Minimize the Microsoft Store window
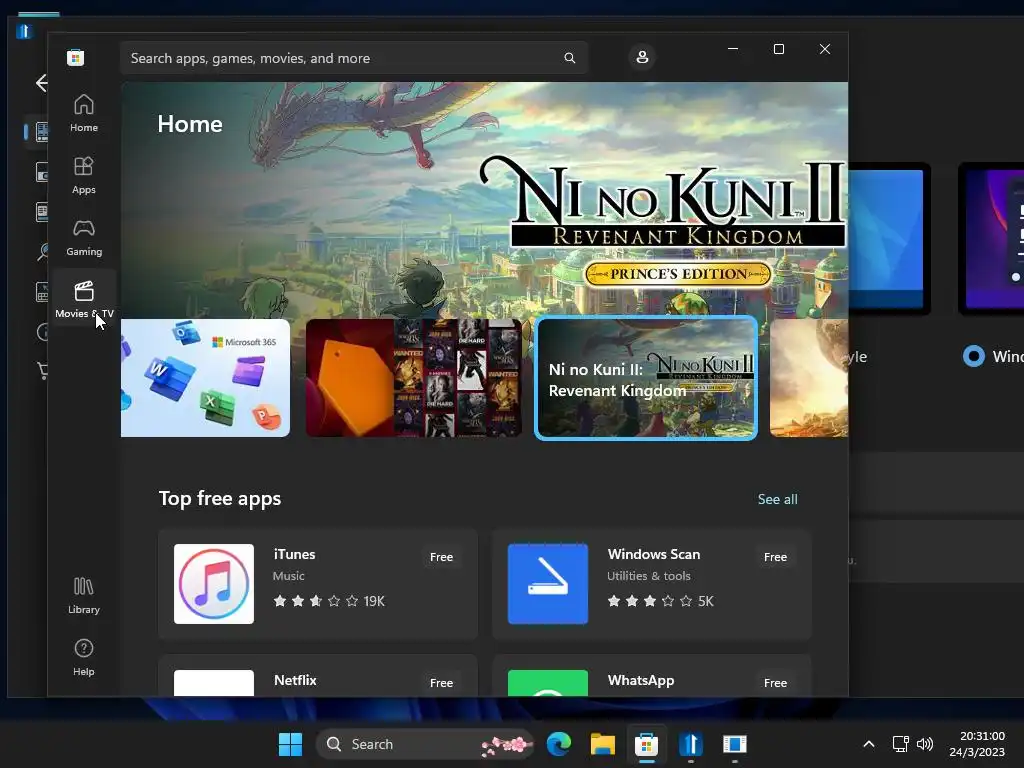Image resolution: width=1024 pixels, height=768 pixels. click(733, 49)
